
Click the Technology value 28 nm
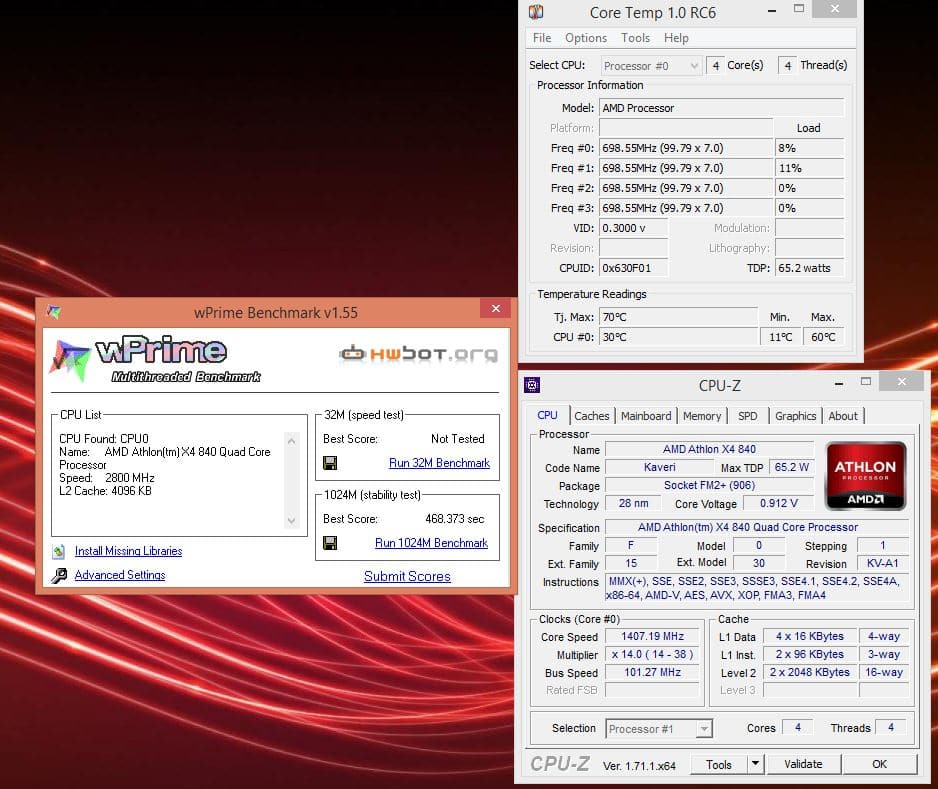pyautogui.click(x=633, y=503)
